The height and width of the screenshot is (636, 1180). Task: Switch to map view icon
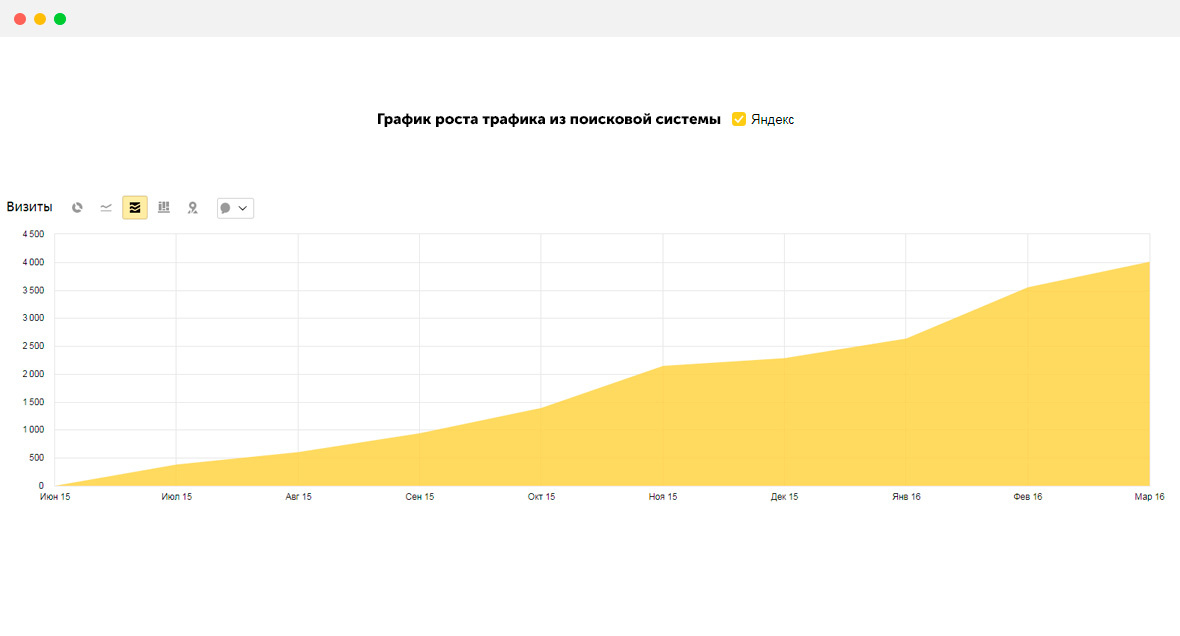pyautogui.click(x=193, y=208)
